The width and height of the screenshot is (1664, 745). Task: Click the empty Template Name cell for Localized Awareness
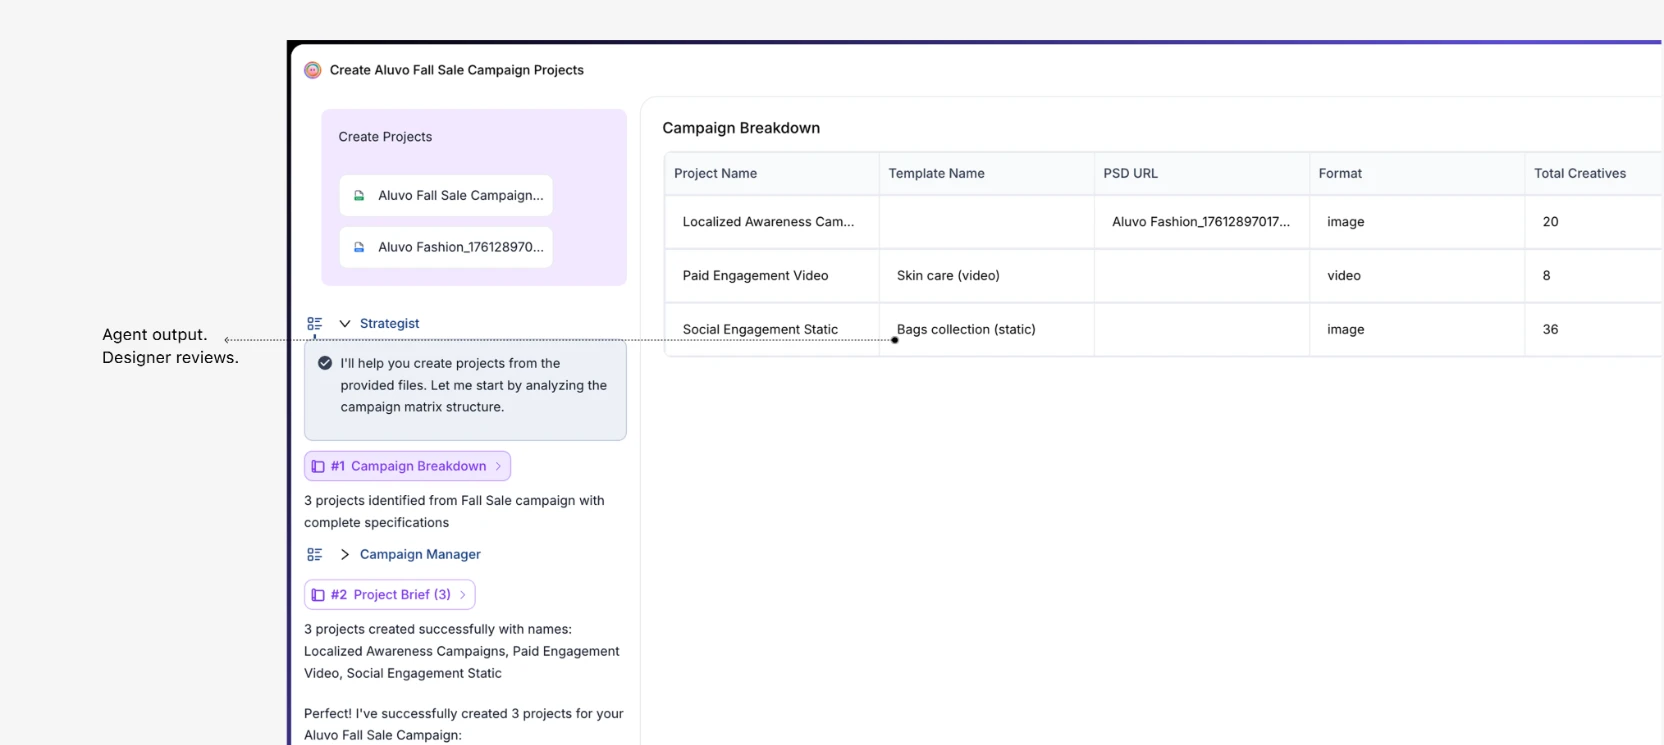coord(987,222)
